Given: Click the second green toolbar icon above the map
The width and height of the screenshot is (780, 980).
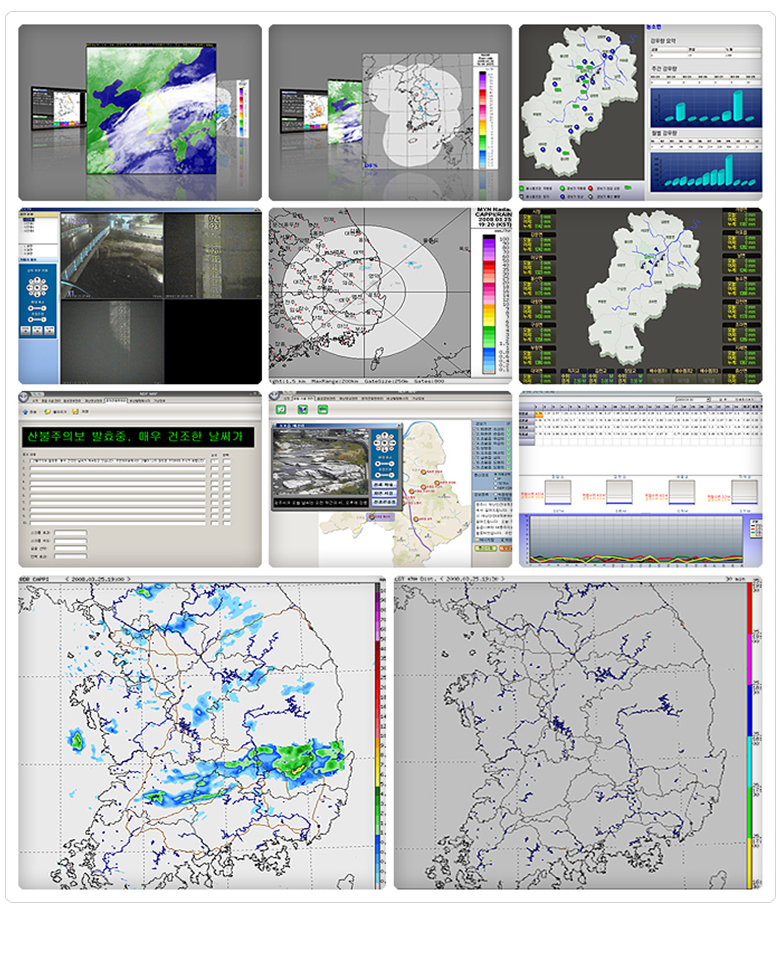Looking at the screenshot, I should 303,409.
